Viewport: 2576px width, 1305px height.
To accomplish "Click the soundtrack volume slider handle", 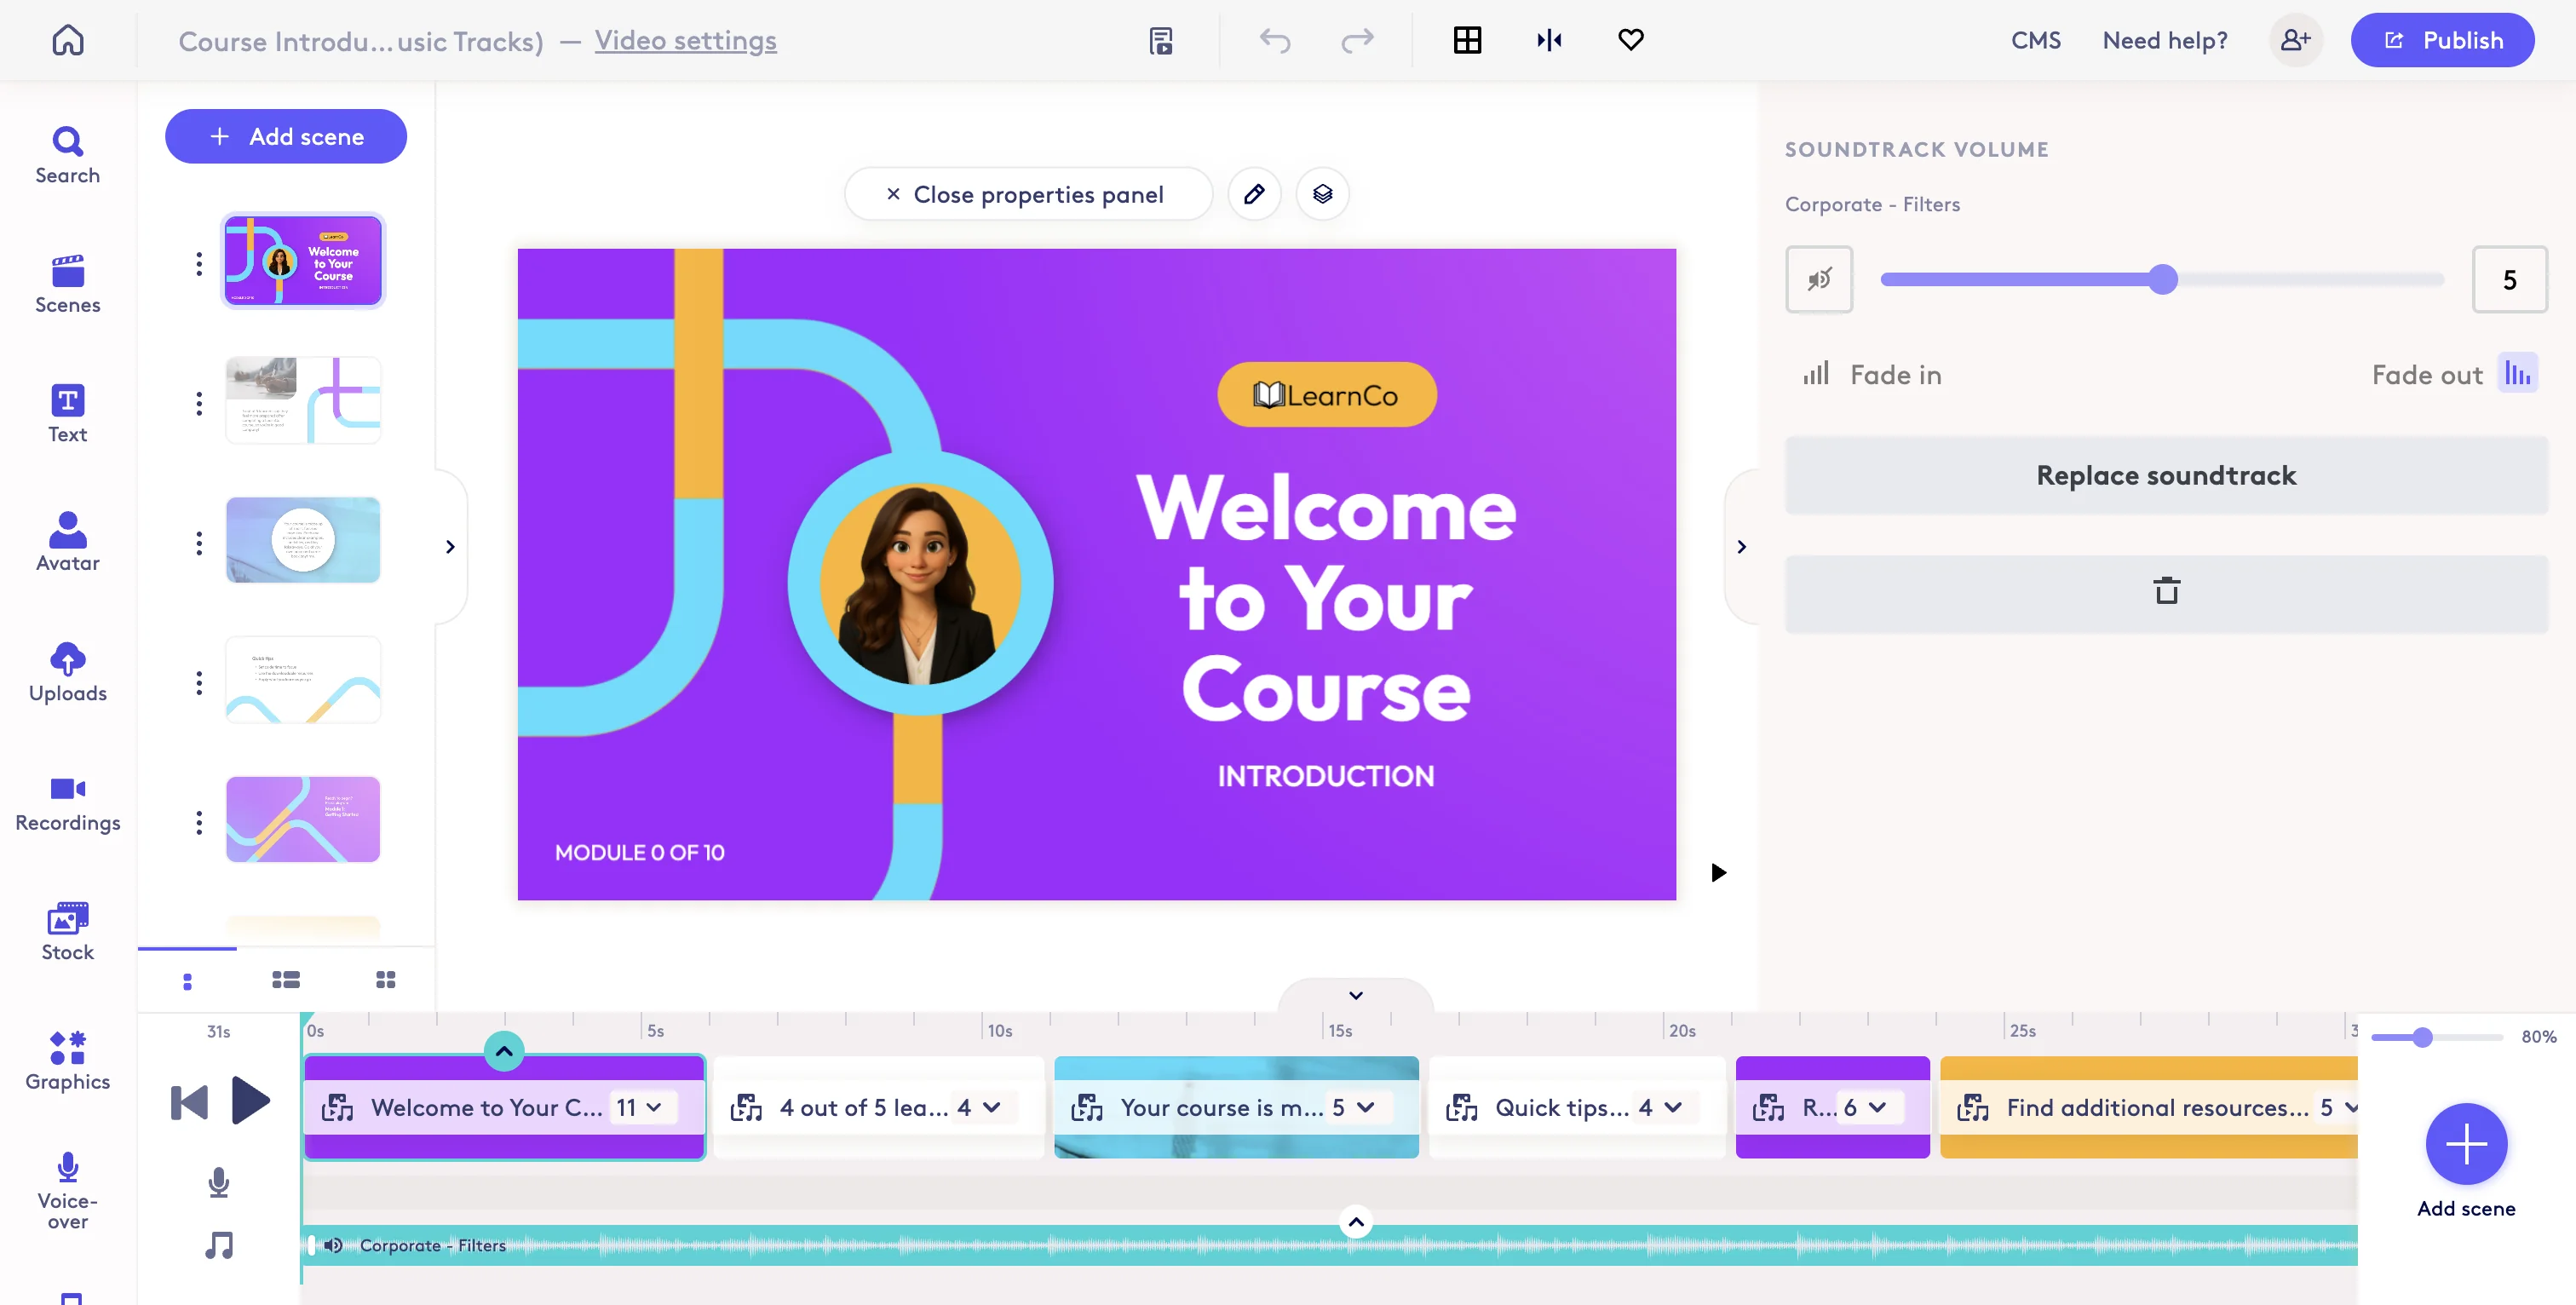I will coord(2163,279).
